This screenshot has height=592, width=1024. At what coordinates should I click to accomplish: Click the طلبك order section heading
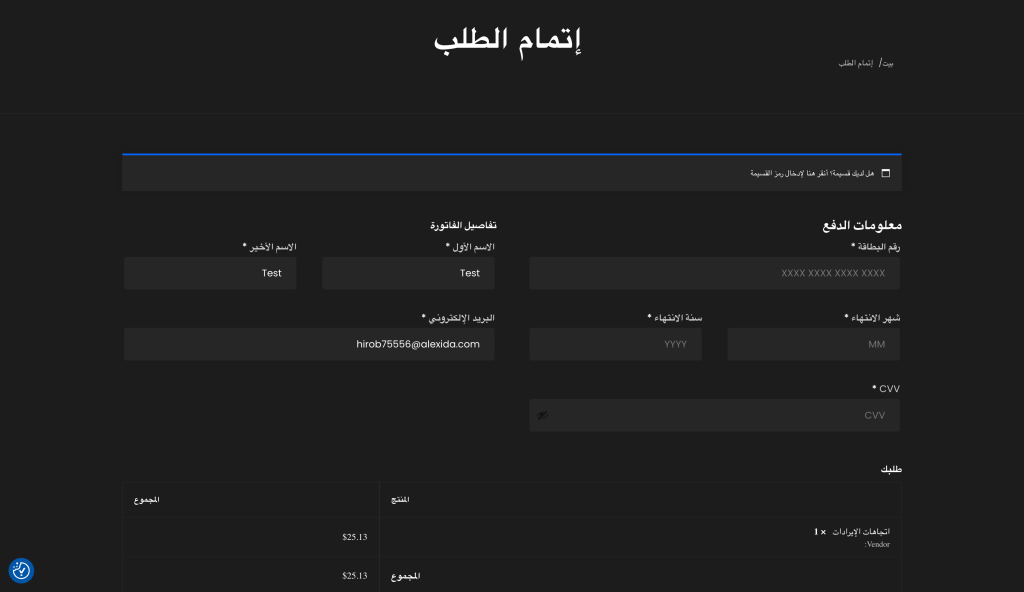click(x=891, y=469)
